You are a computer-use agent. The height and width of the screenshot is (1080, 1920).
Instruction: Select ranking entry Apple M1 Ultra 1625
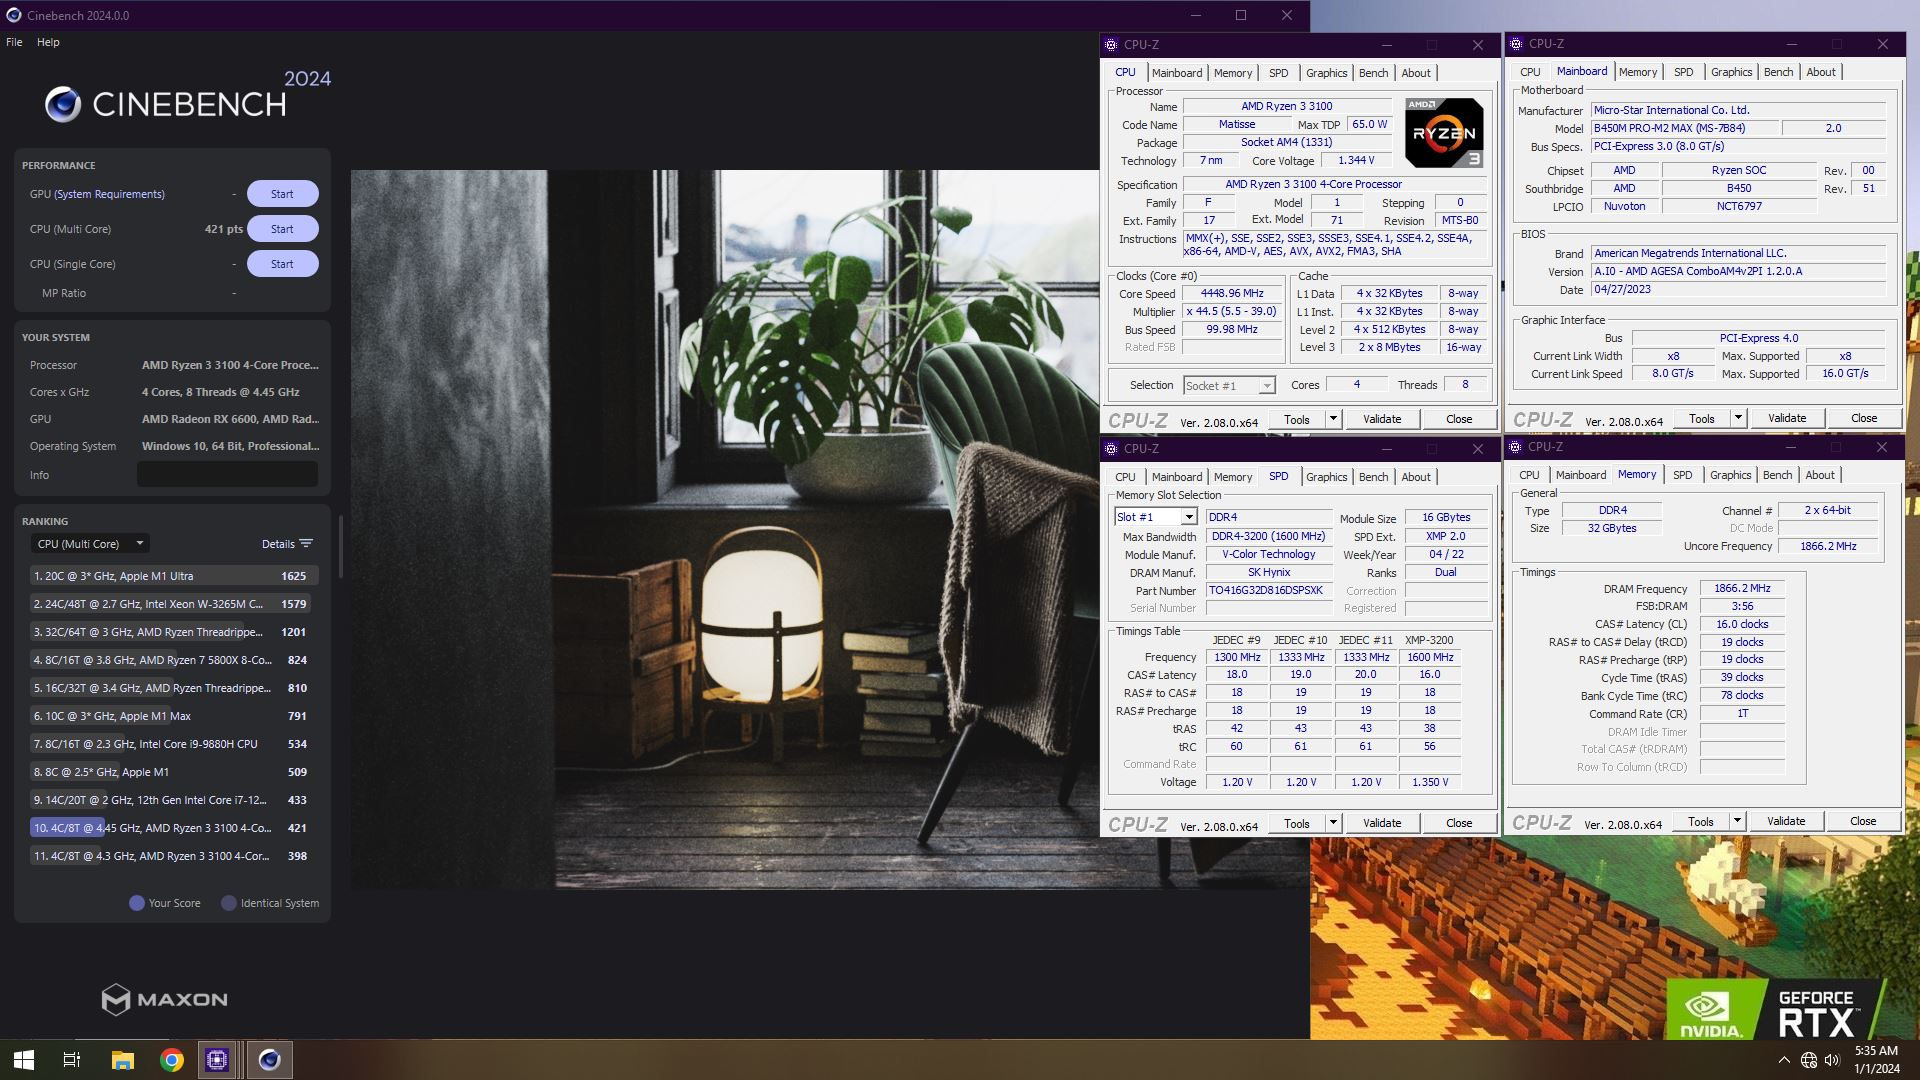[x=174, y=576]
